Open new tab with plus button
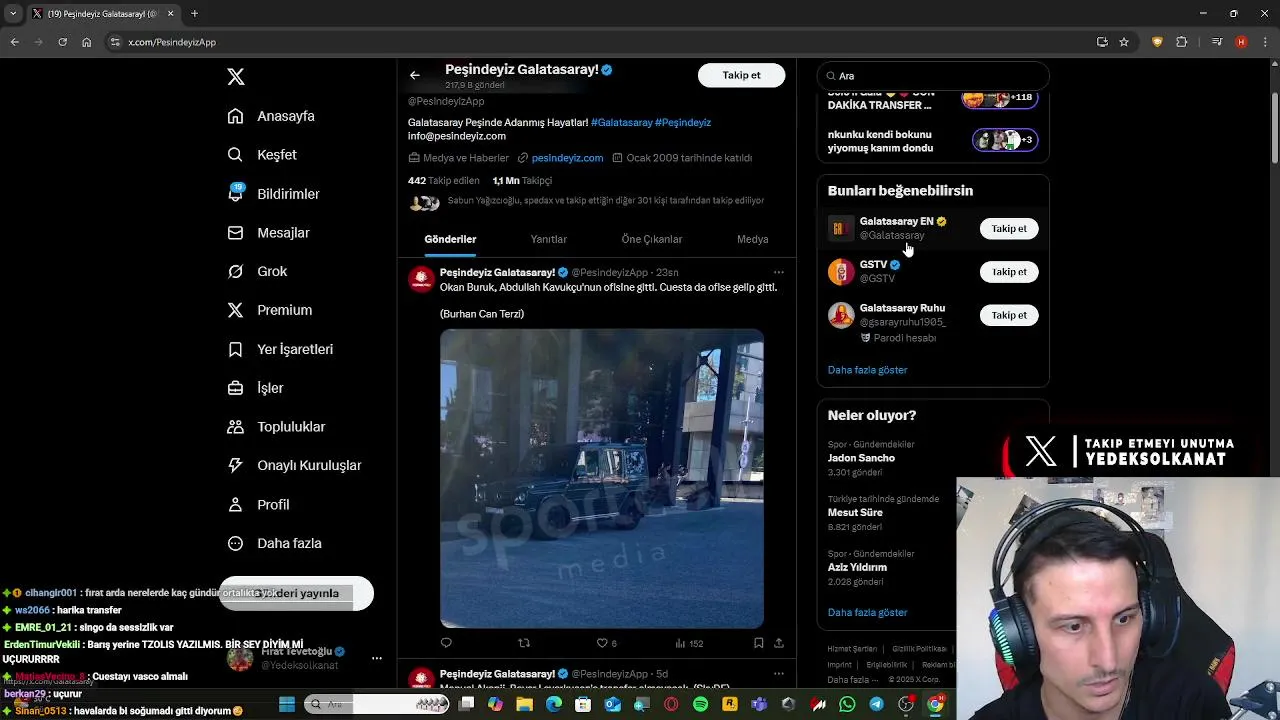Screen dimensions: 1280x720 click(x=194, y=14)
